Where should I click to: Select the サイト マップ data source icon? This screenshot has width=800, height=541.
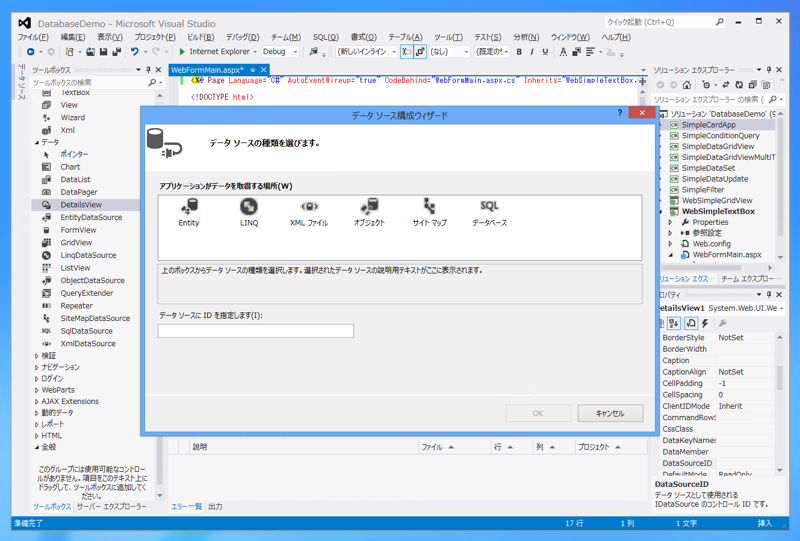(x=430, y=212)
